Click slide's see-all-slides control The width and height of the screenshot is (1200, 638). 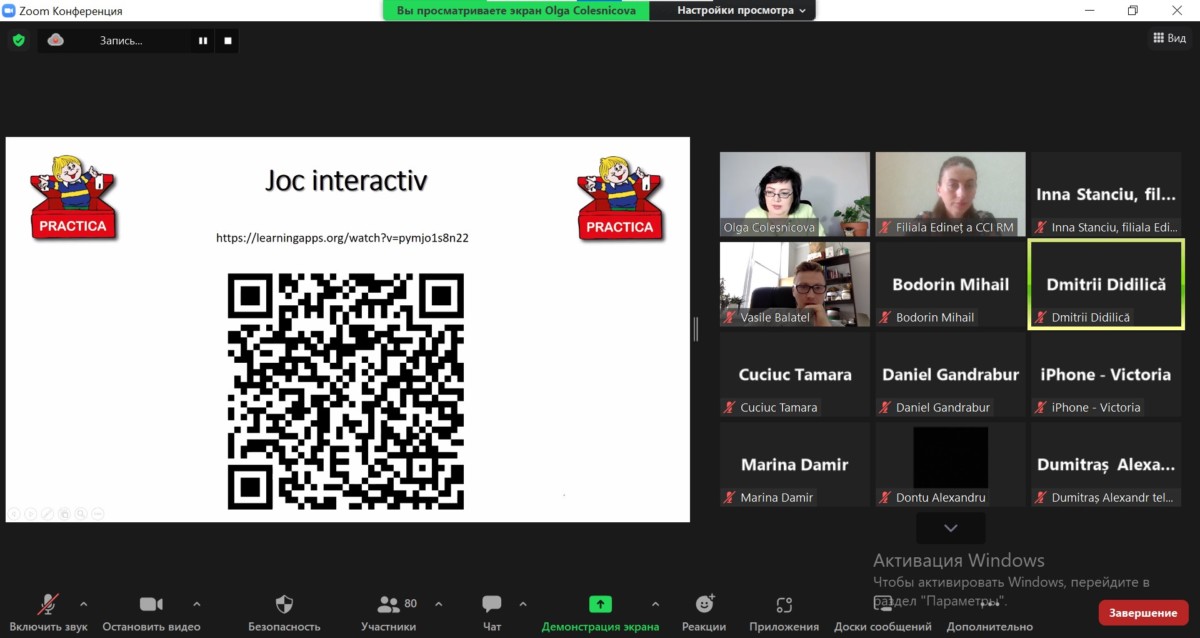(x=64, y=513)
